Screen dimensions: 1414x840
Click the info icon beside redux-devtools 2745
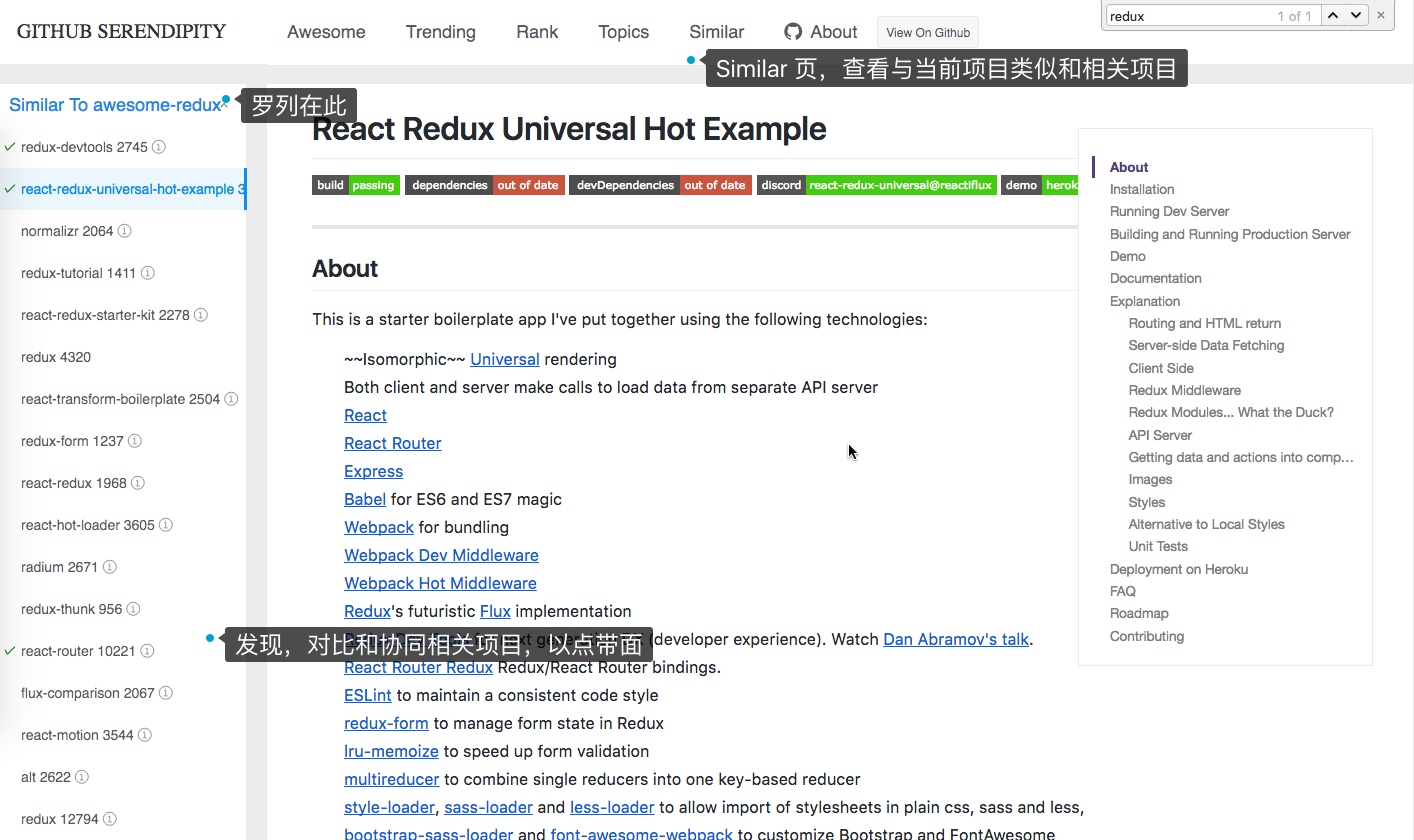159,147
